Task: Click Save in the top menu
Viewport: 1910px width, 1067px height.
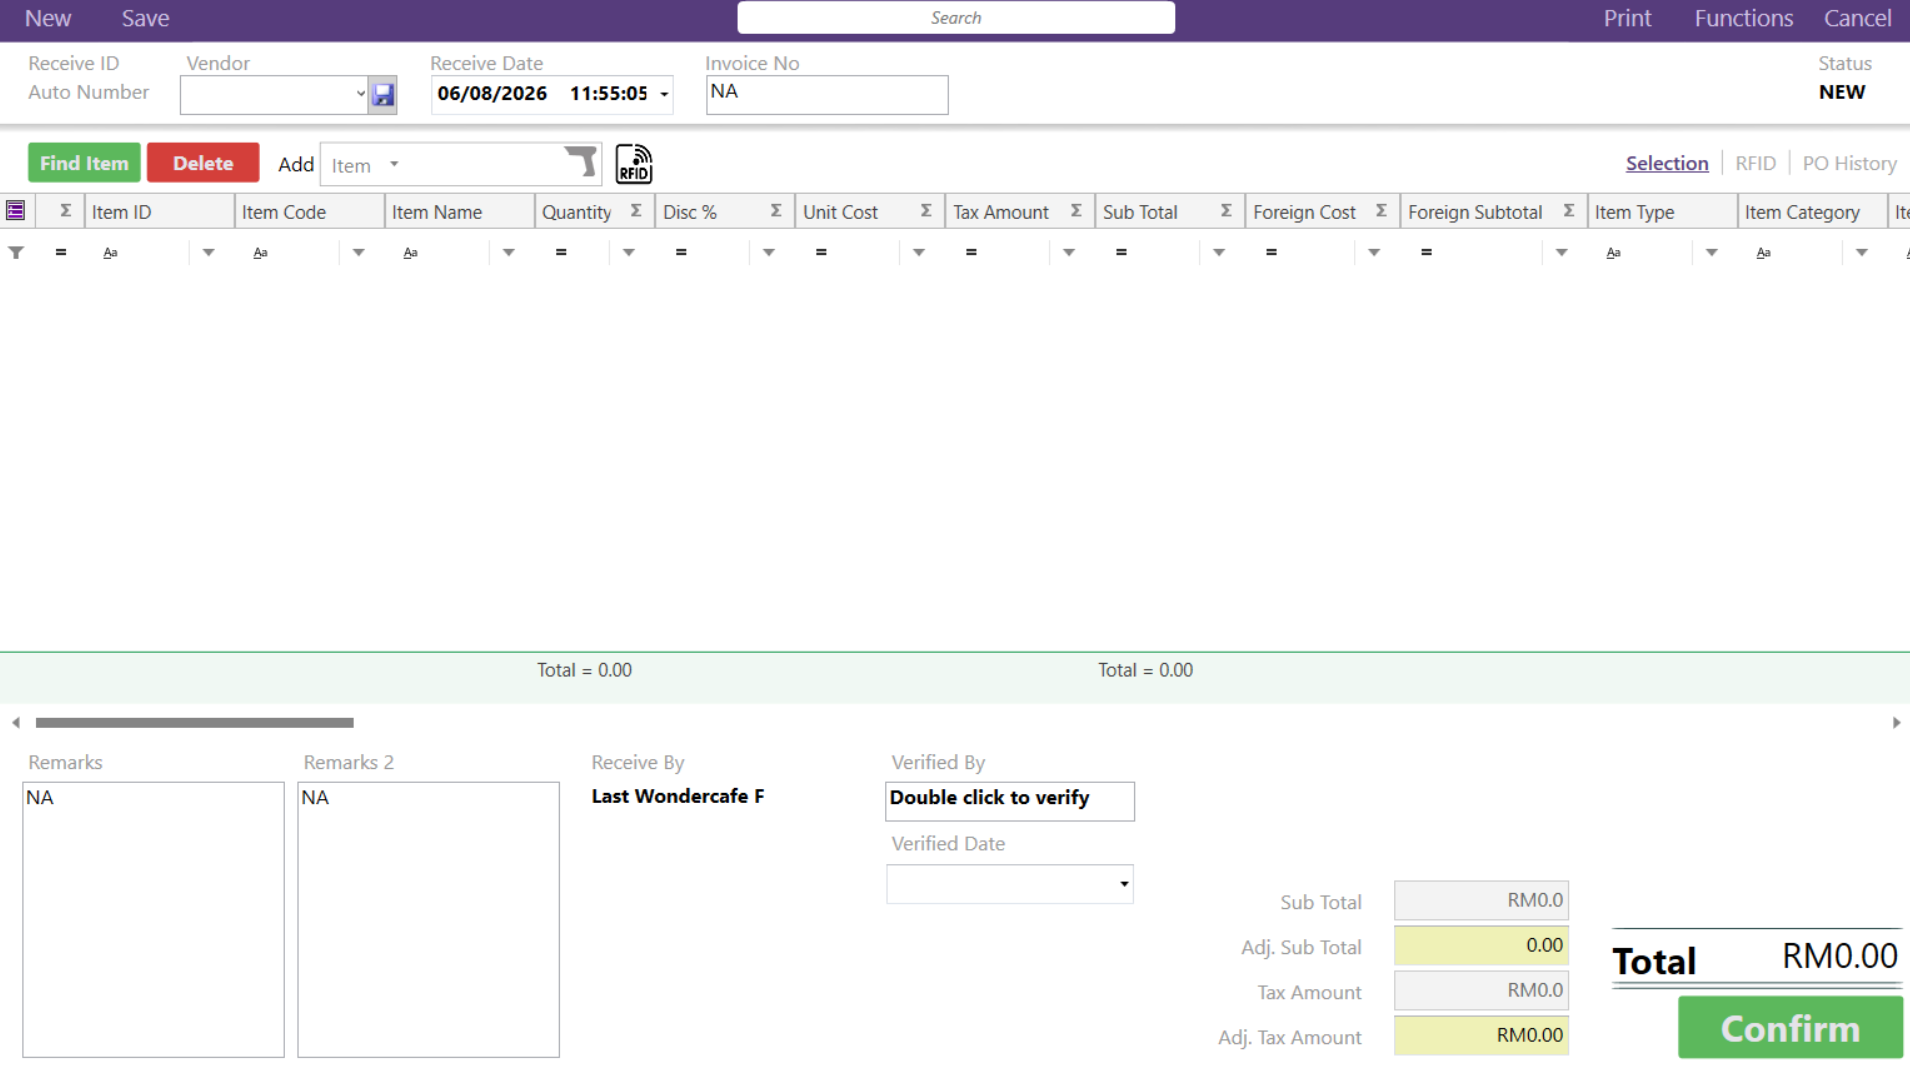Action: (145, 18)
